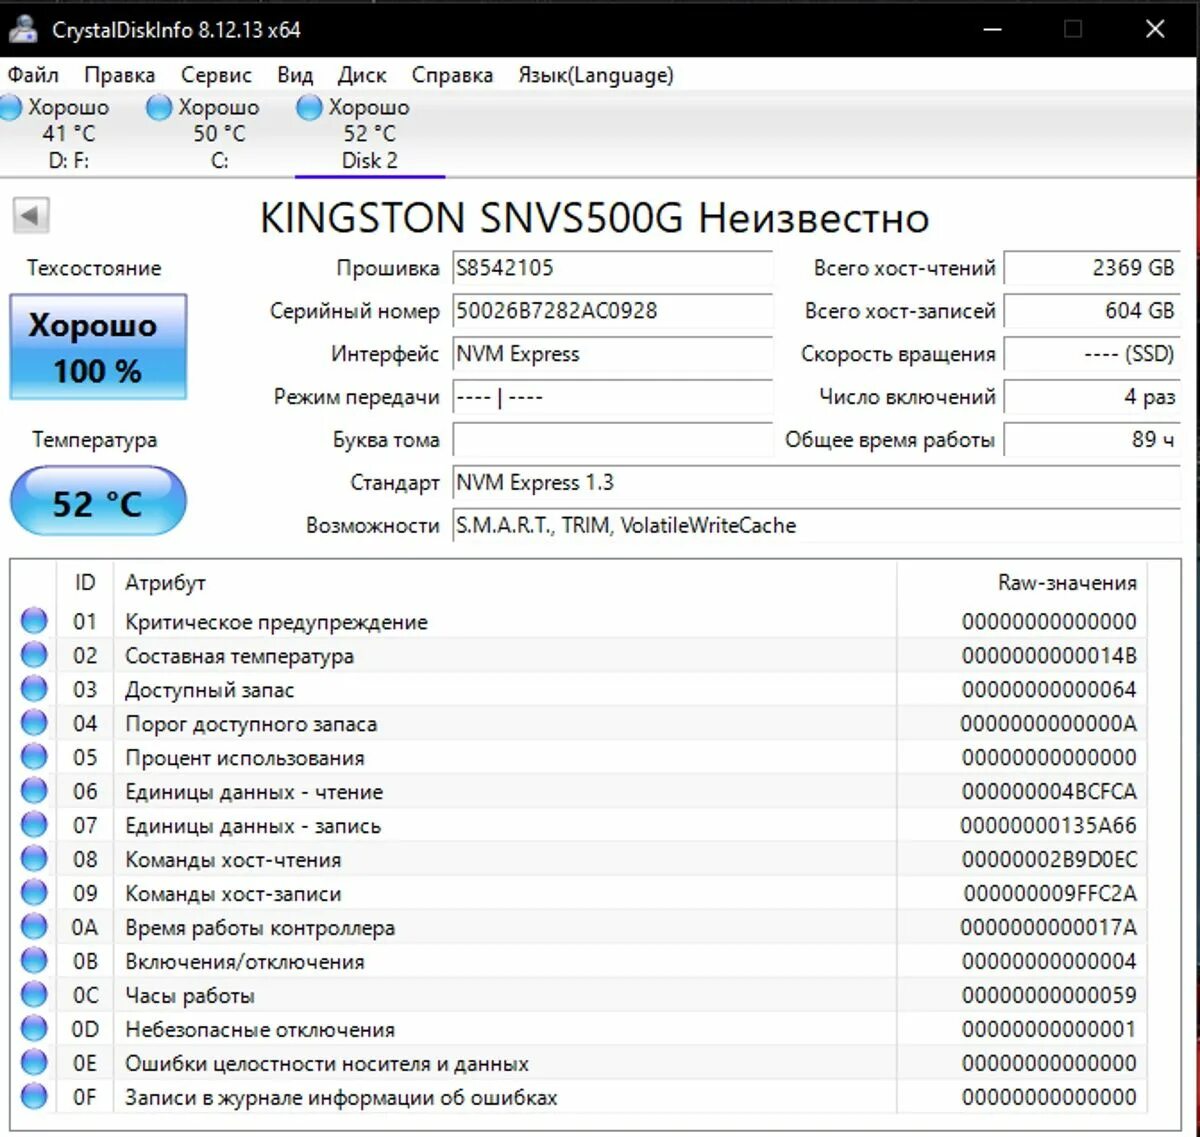Click rotation speed value ---- (SSD)

pos(1092,354)
